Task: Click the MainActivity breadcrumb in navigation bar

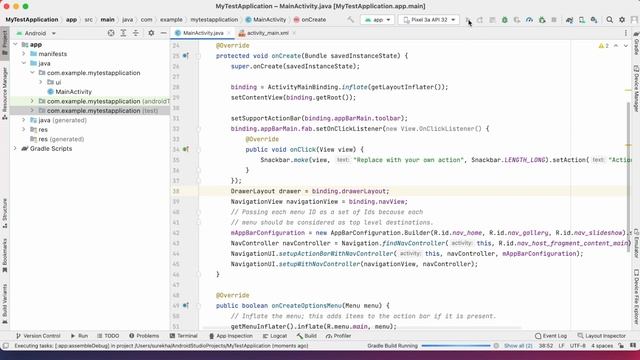Action: (x=266, y=20)
